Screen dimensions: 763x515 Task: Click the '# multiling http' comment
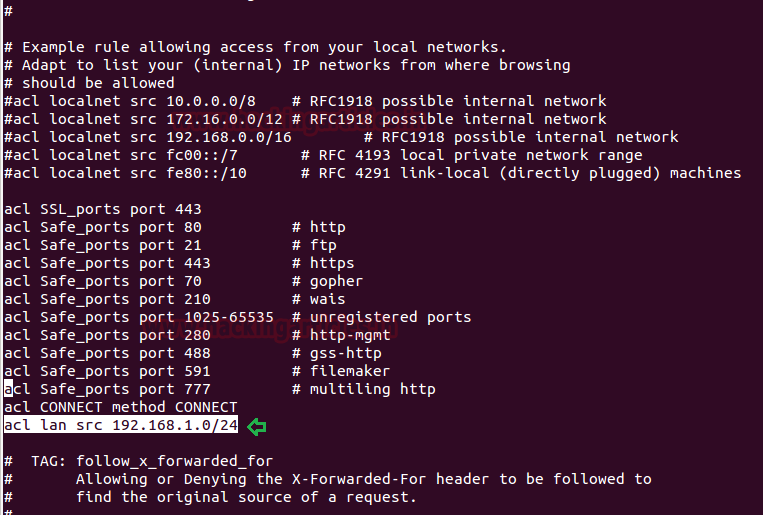[363, 389]
